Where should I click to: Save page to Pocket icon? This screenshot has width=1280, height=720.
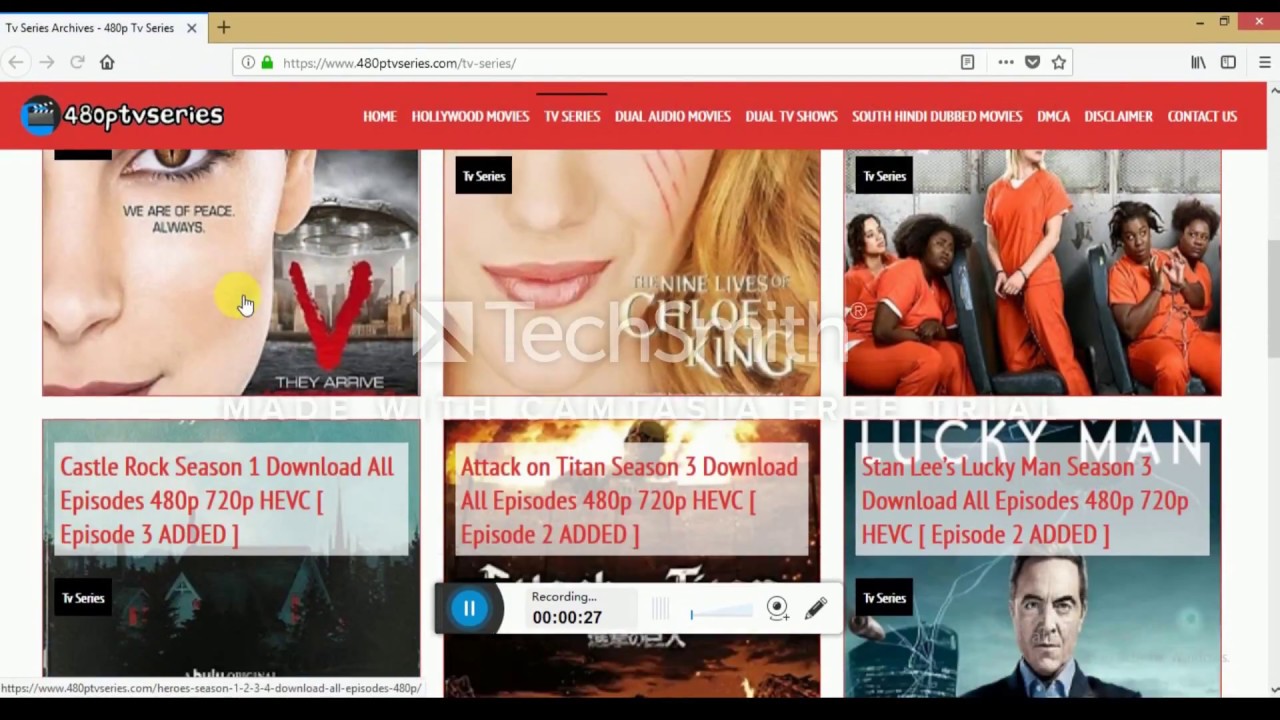(x=1033, y=62)
